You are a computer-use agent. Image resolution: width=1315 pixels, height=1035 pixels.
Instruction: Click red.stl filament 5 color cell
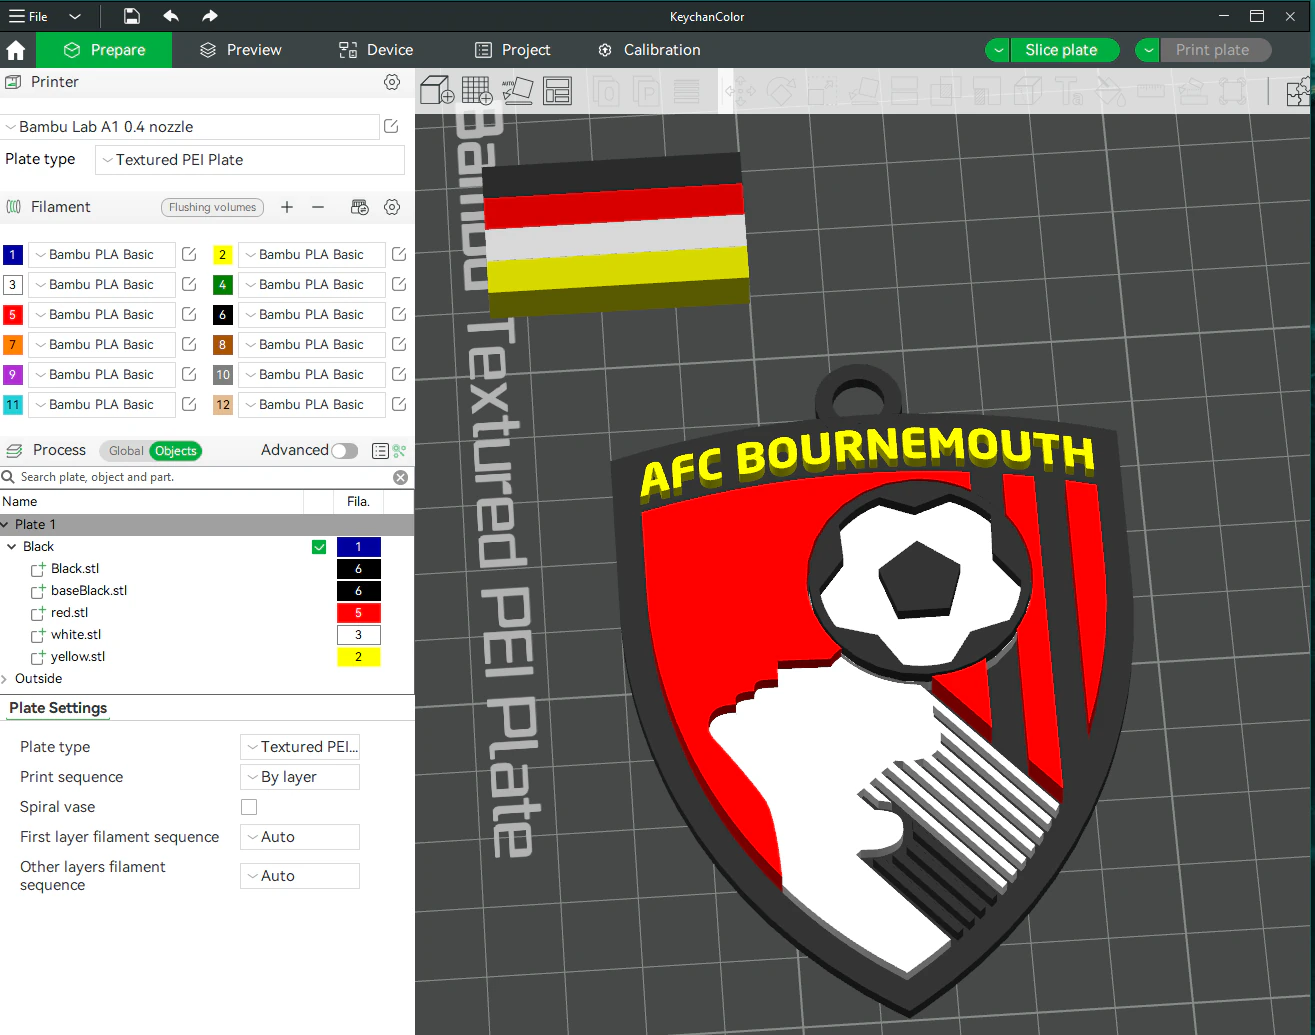[358, 613]
